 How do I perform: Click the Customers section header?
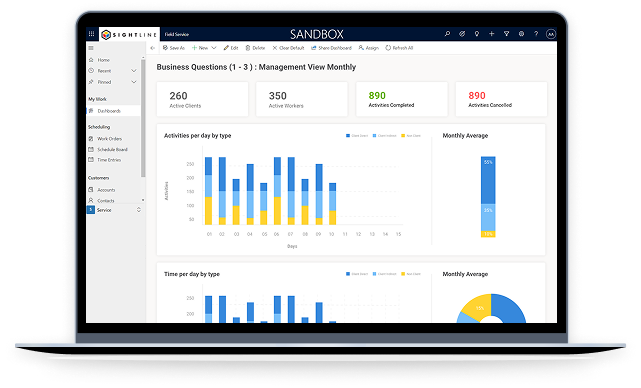[99, 178]
